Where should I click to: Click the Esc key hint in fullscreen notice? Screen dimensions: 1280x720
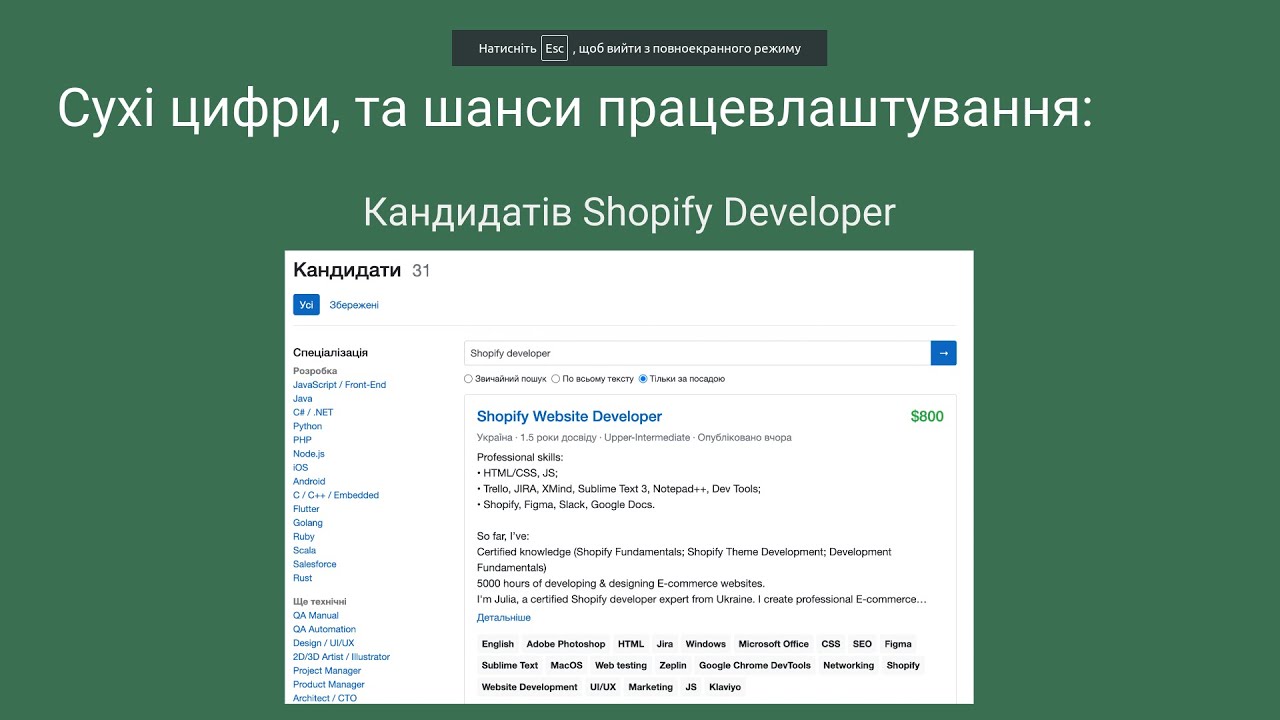[x=554, y=48]
